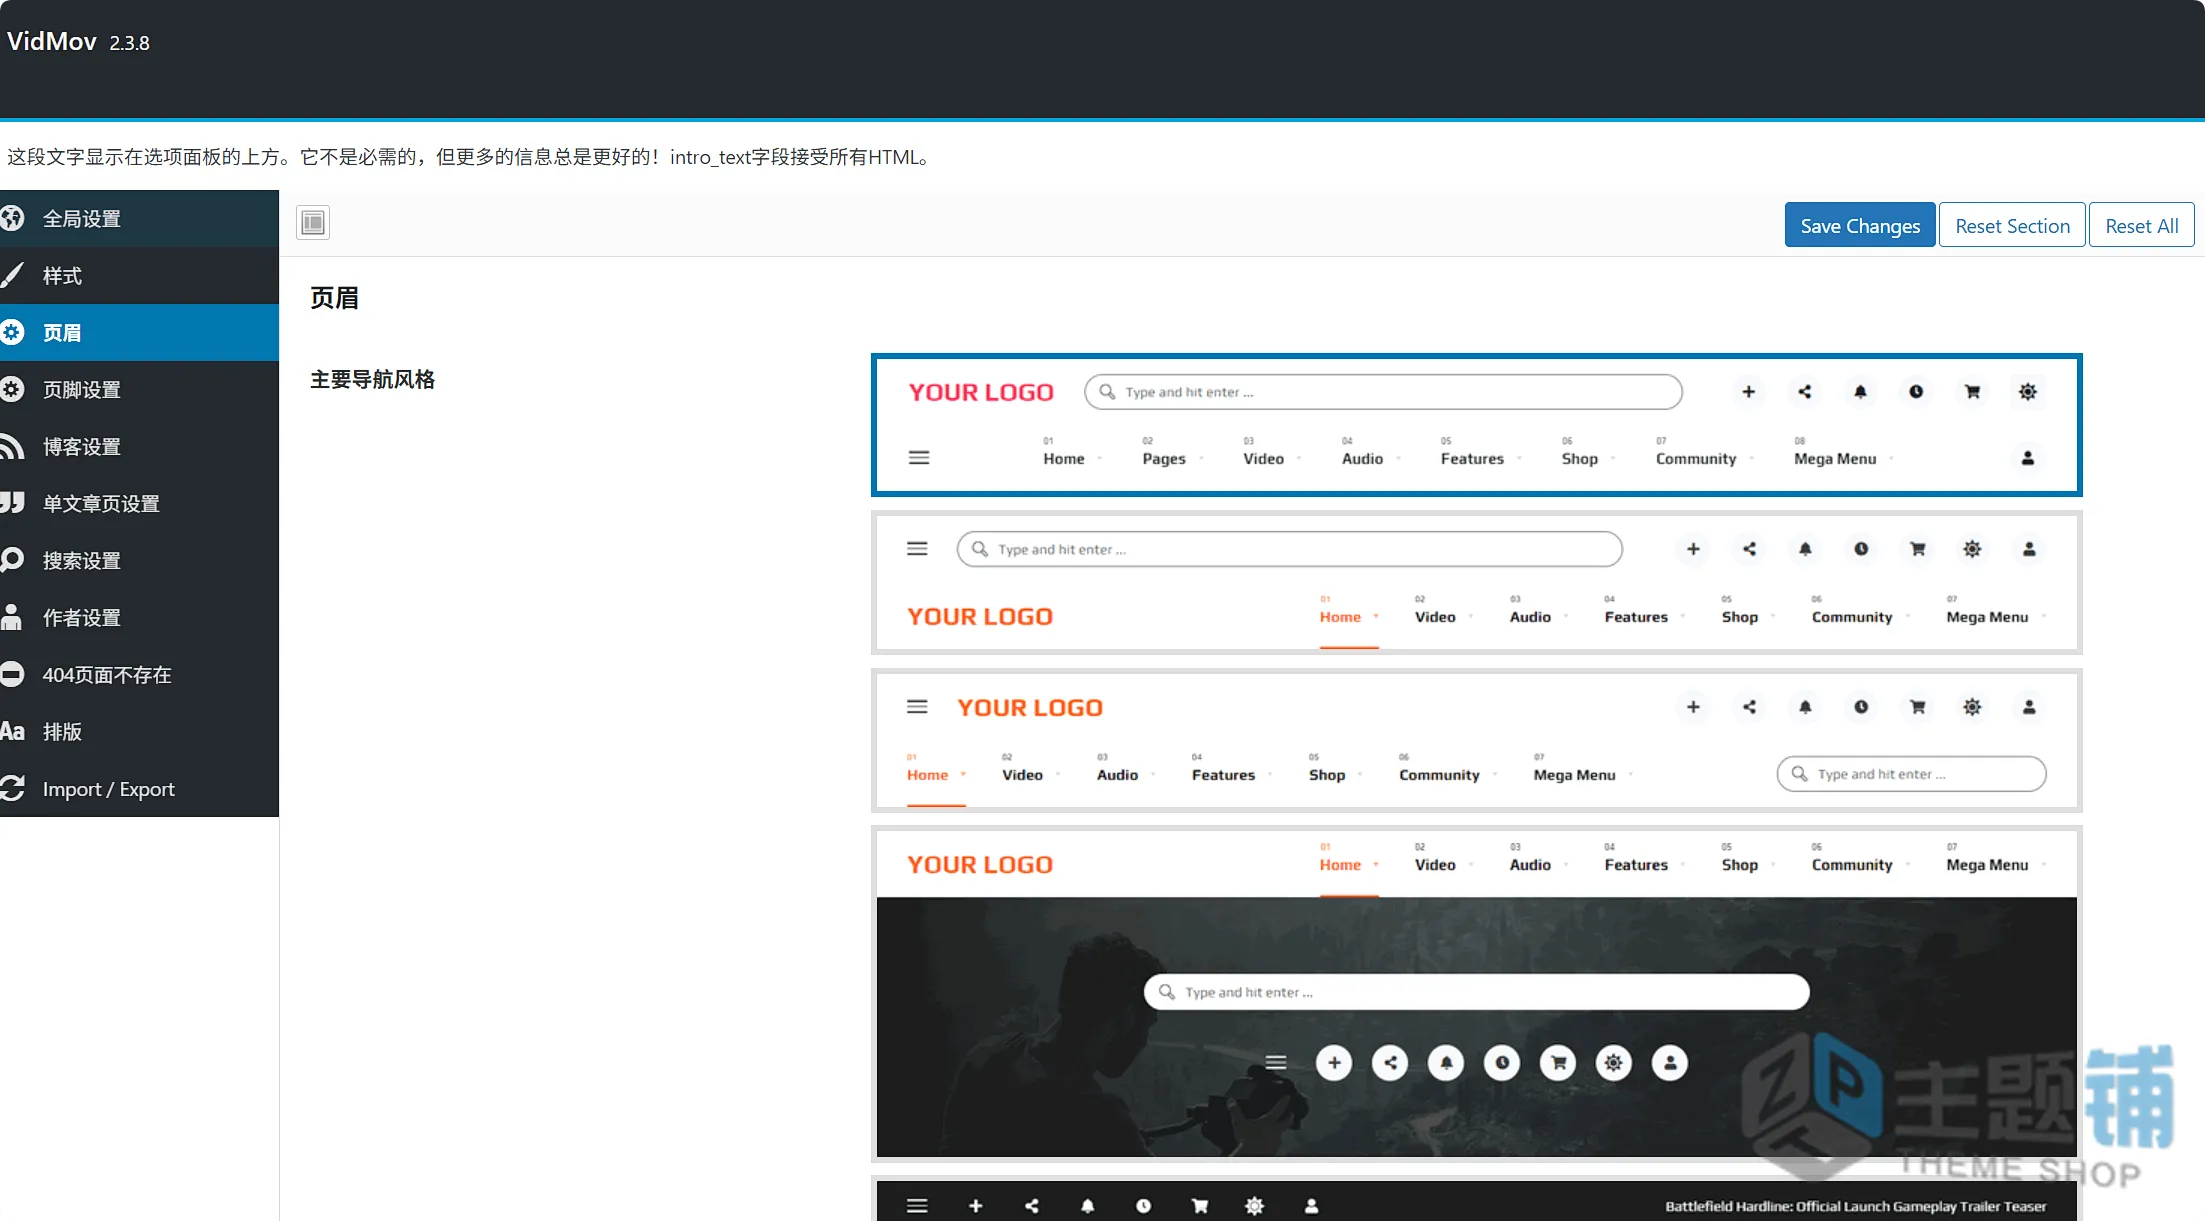This screenshot has width=2205, height=1221.
Task: Click the 主要导航风格 field label
Action: click(372, 379)
